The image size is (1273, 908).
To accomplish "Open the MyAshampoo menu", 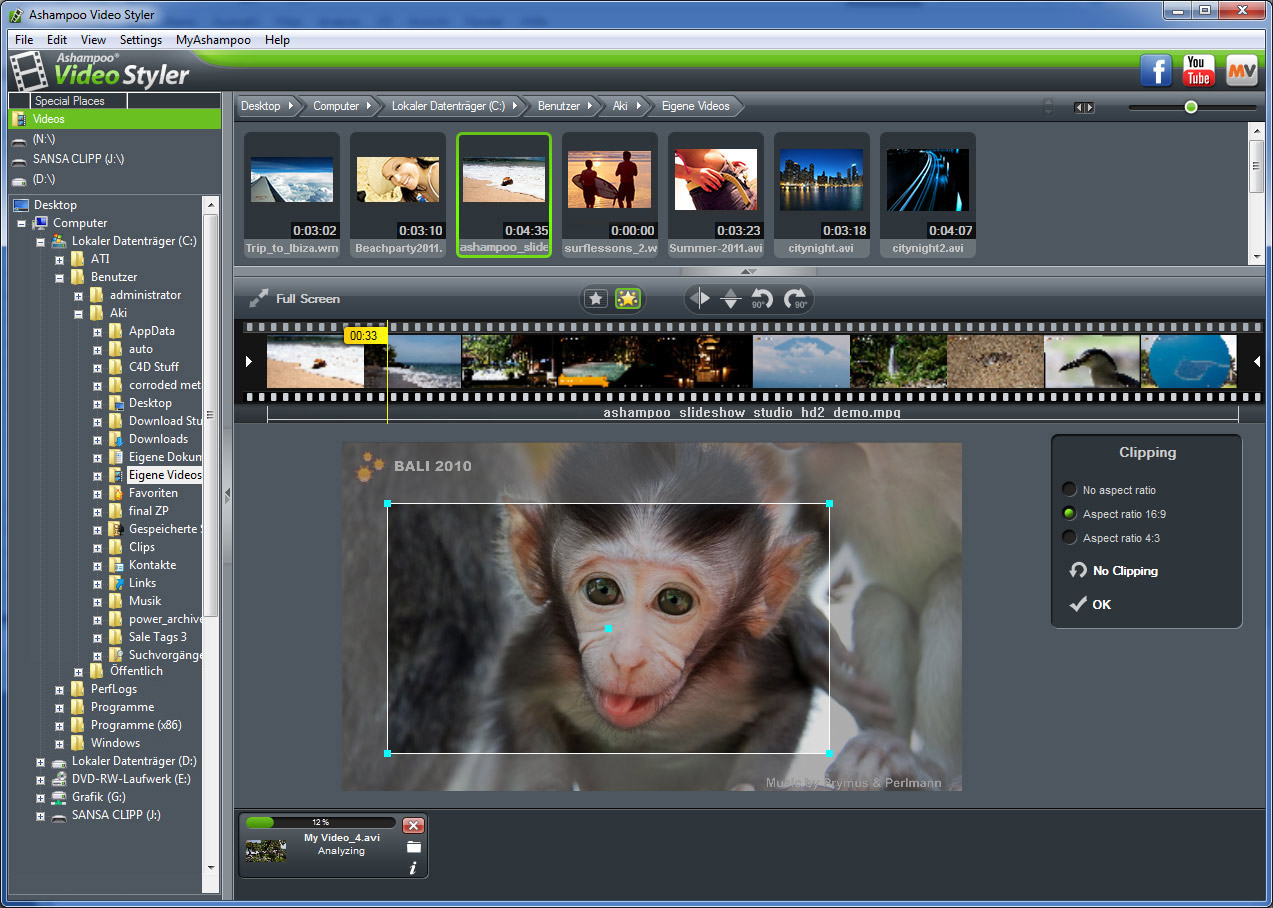I will coord(213,40).
